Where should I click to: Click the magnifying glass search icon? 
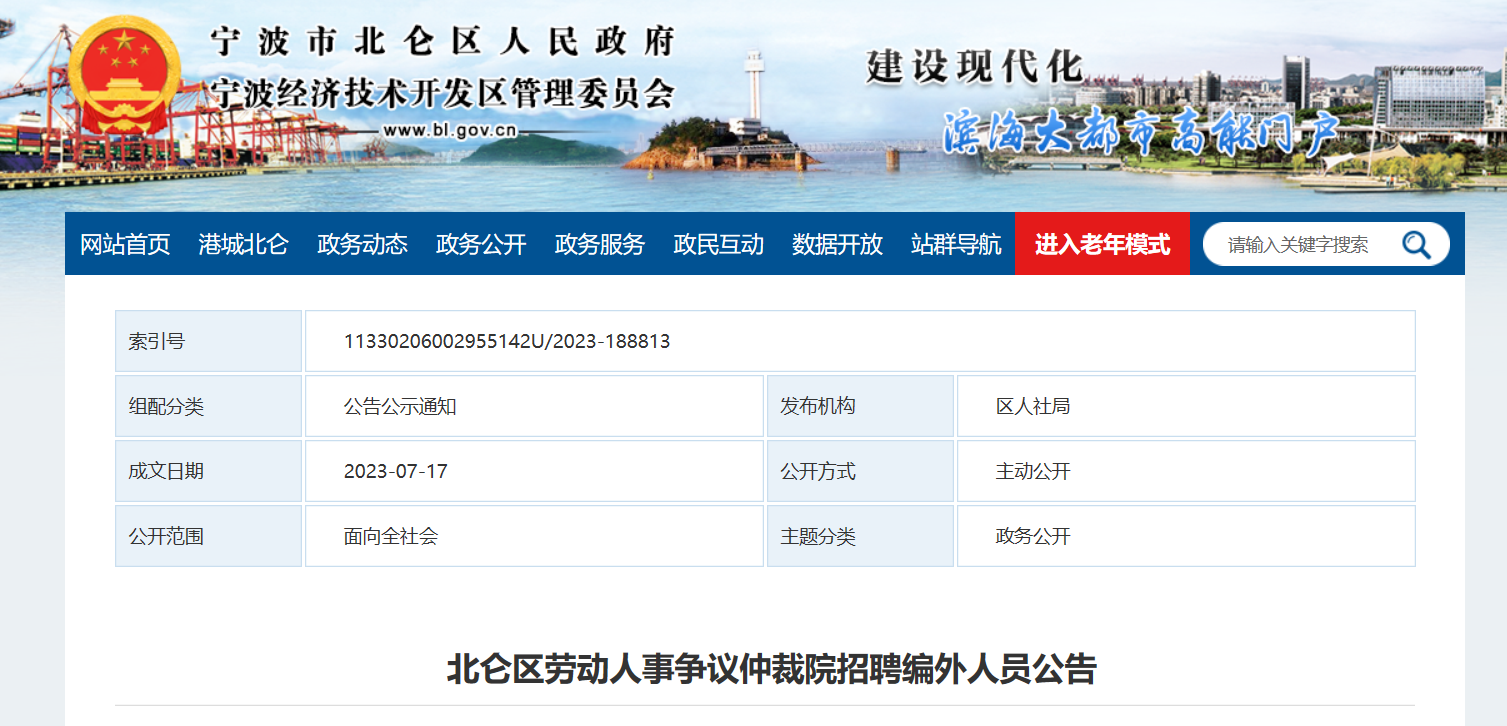(x=1415, y=244)
